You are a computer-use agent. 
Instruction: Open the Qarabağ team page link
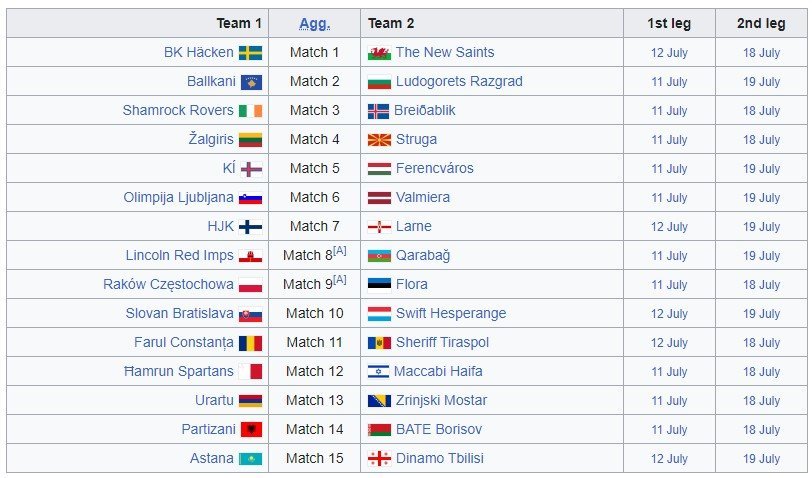pyautogui.click(x=423, y=255)
